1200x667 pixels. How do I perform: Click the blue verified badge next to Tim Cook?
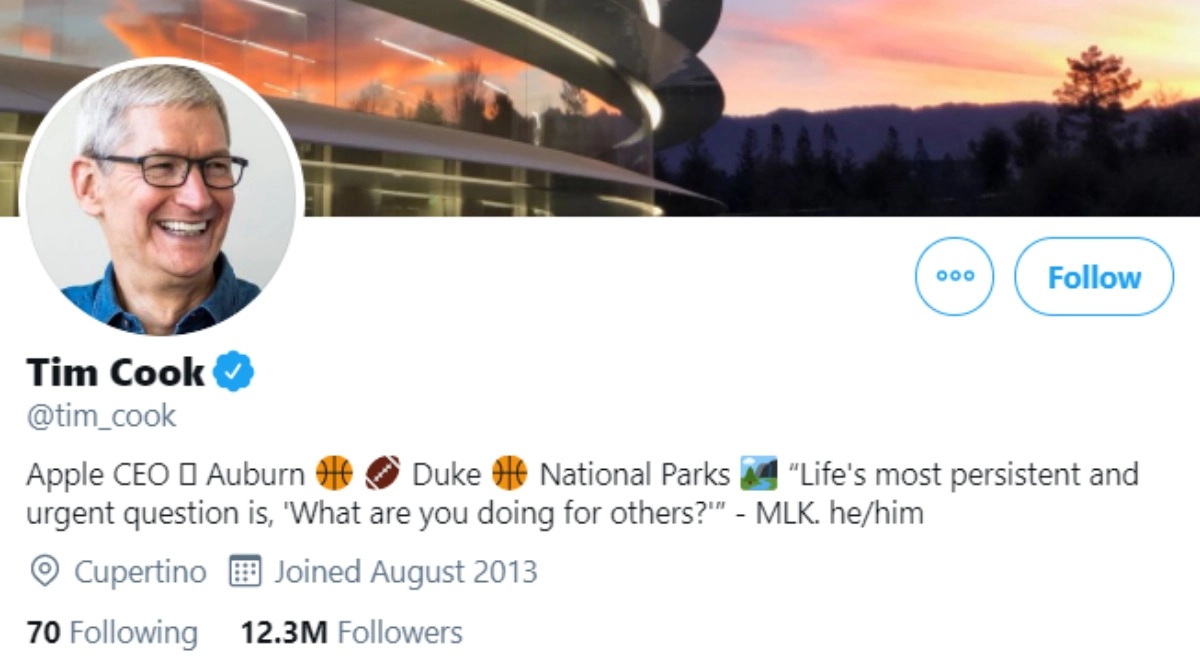pyautogui.click(x=232, y=371)
